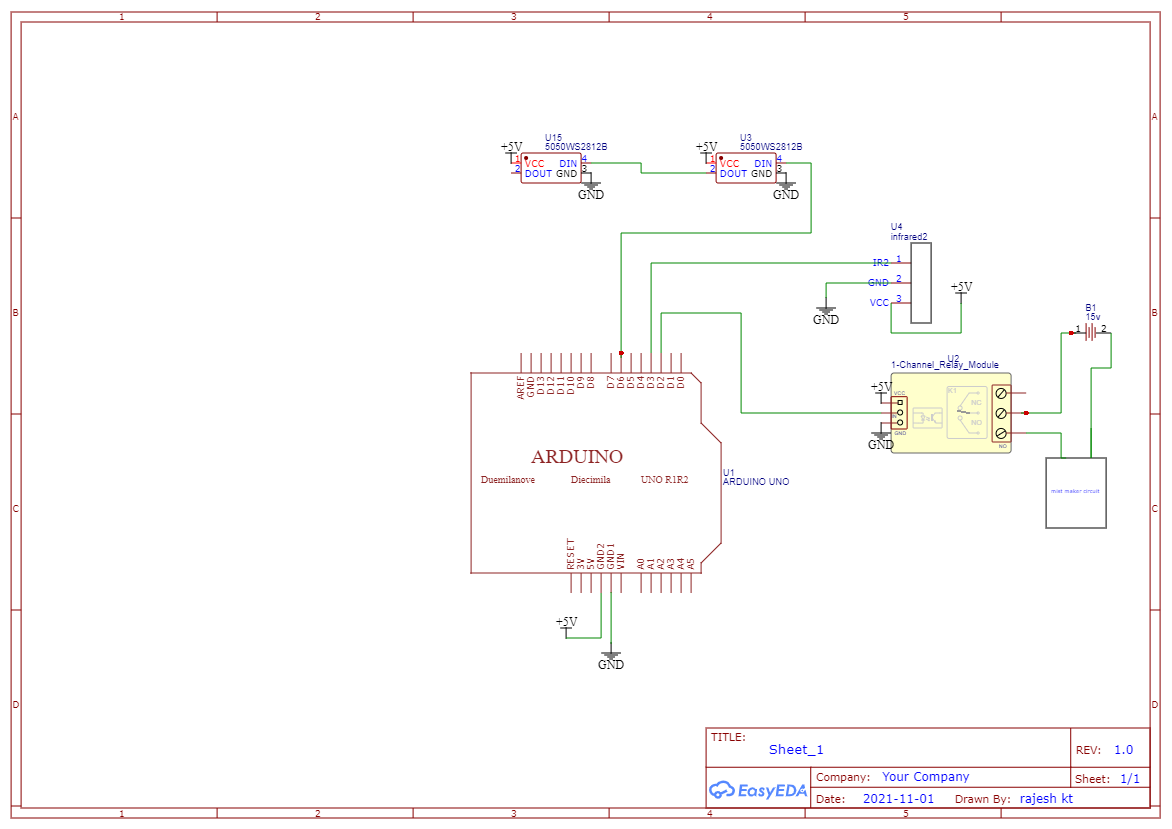Click the DIN pin label on U15

[568, 164]
